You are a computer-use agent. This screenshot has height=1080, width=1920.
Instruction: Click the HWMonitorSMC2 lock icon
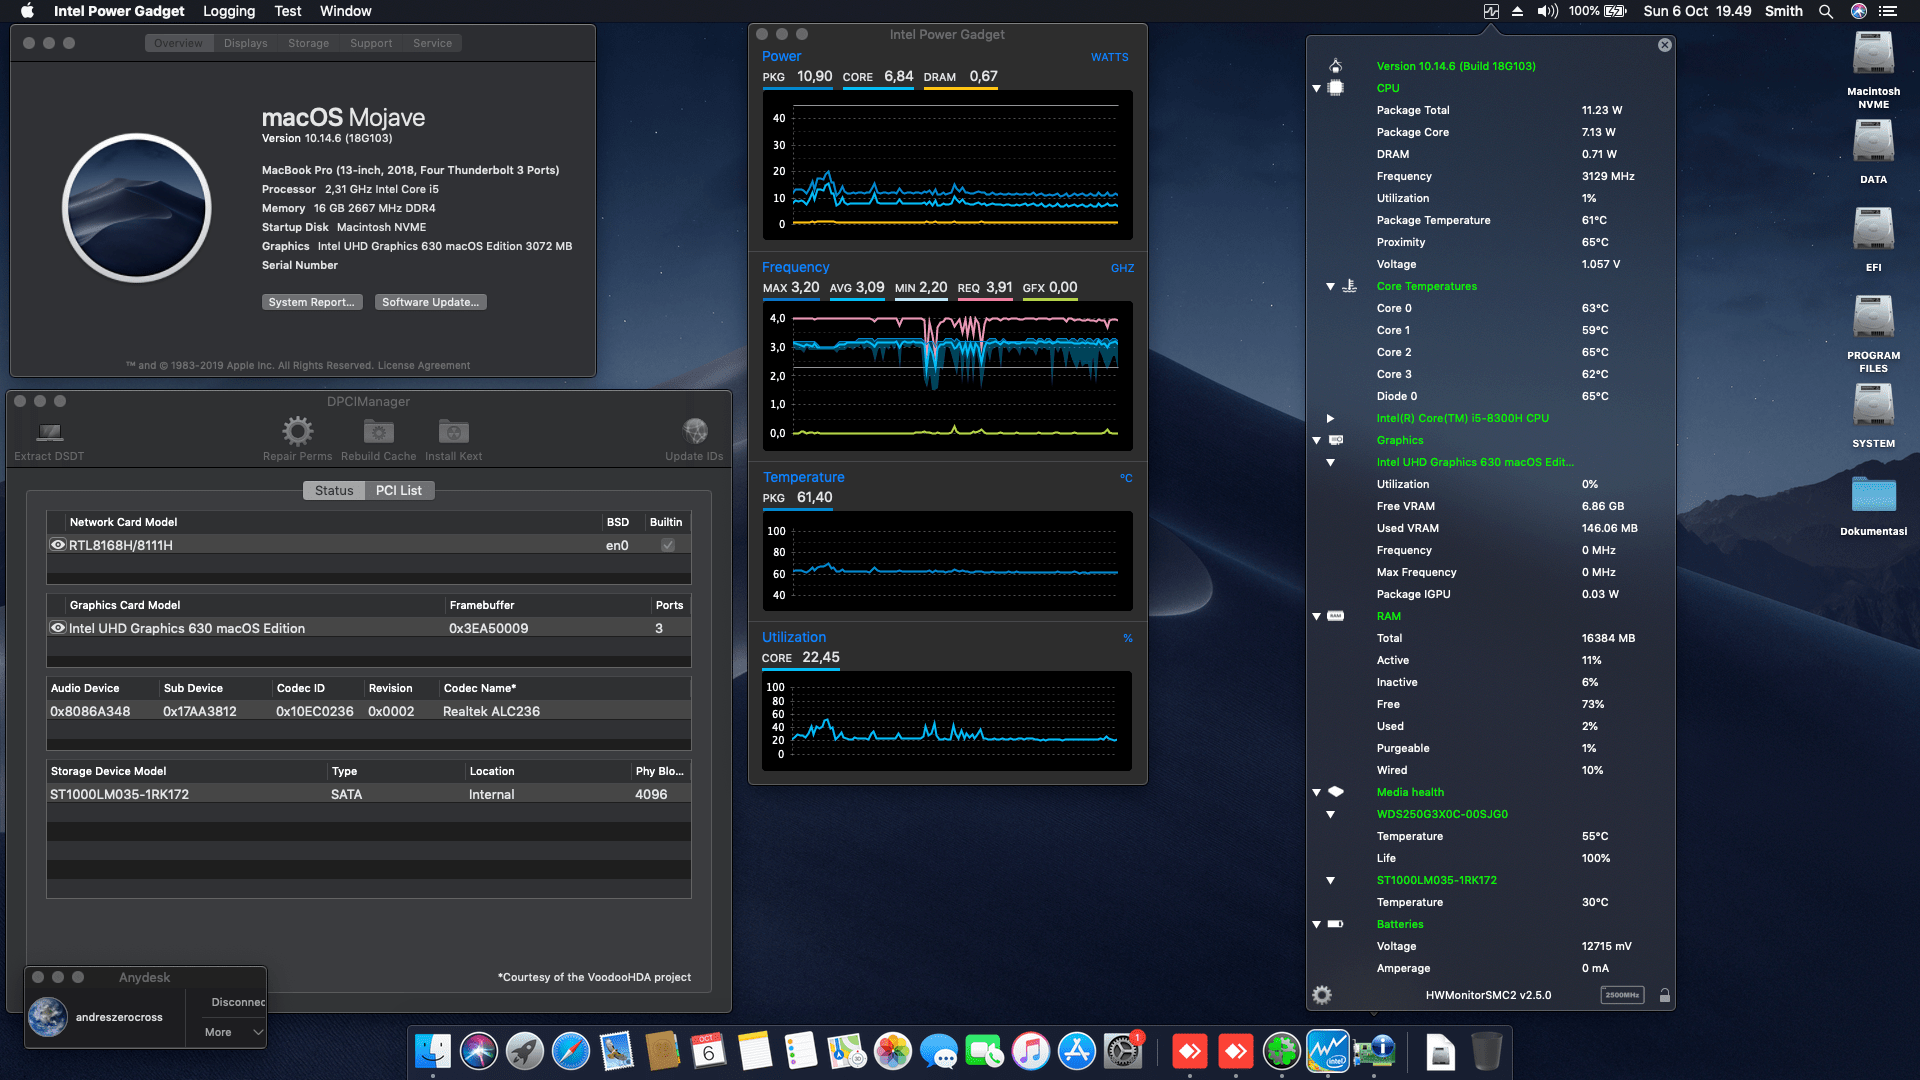[x=1665, y=994]
